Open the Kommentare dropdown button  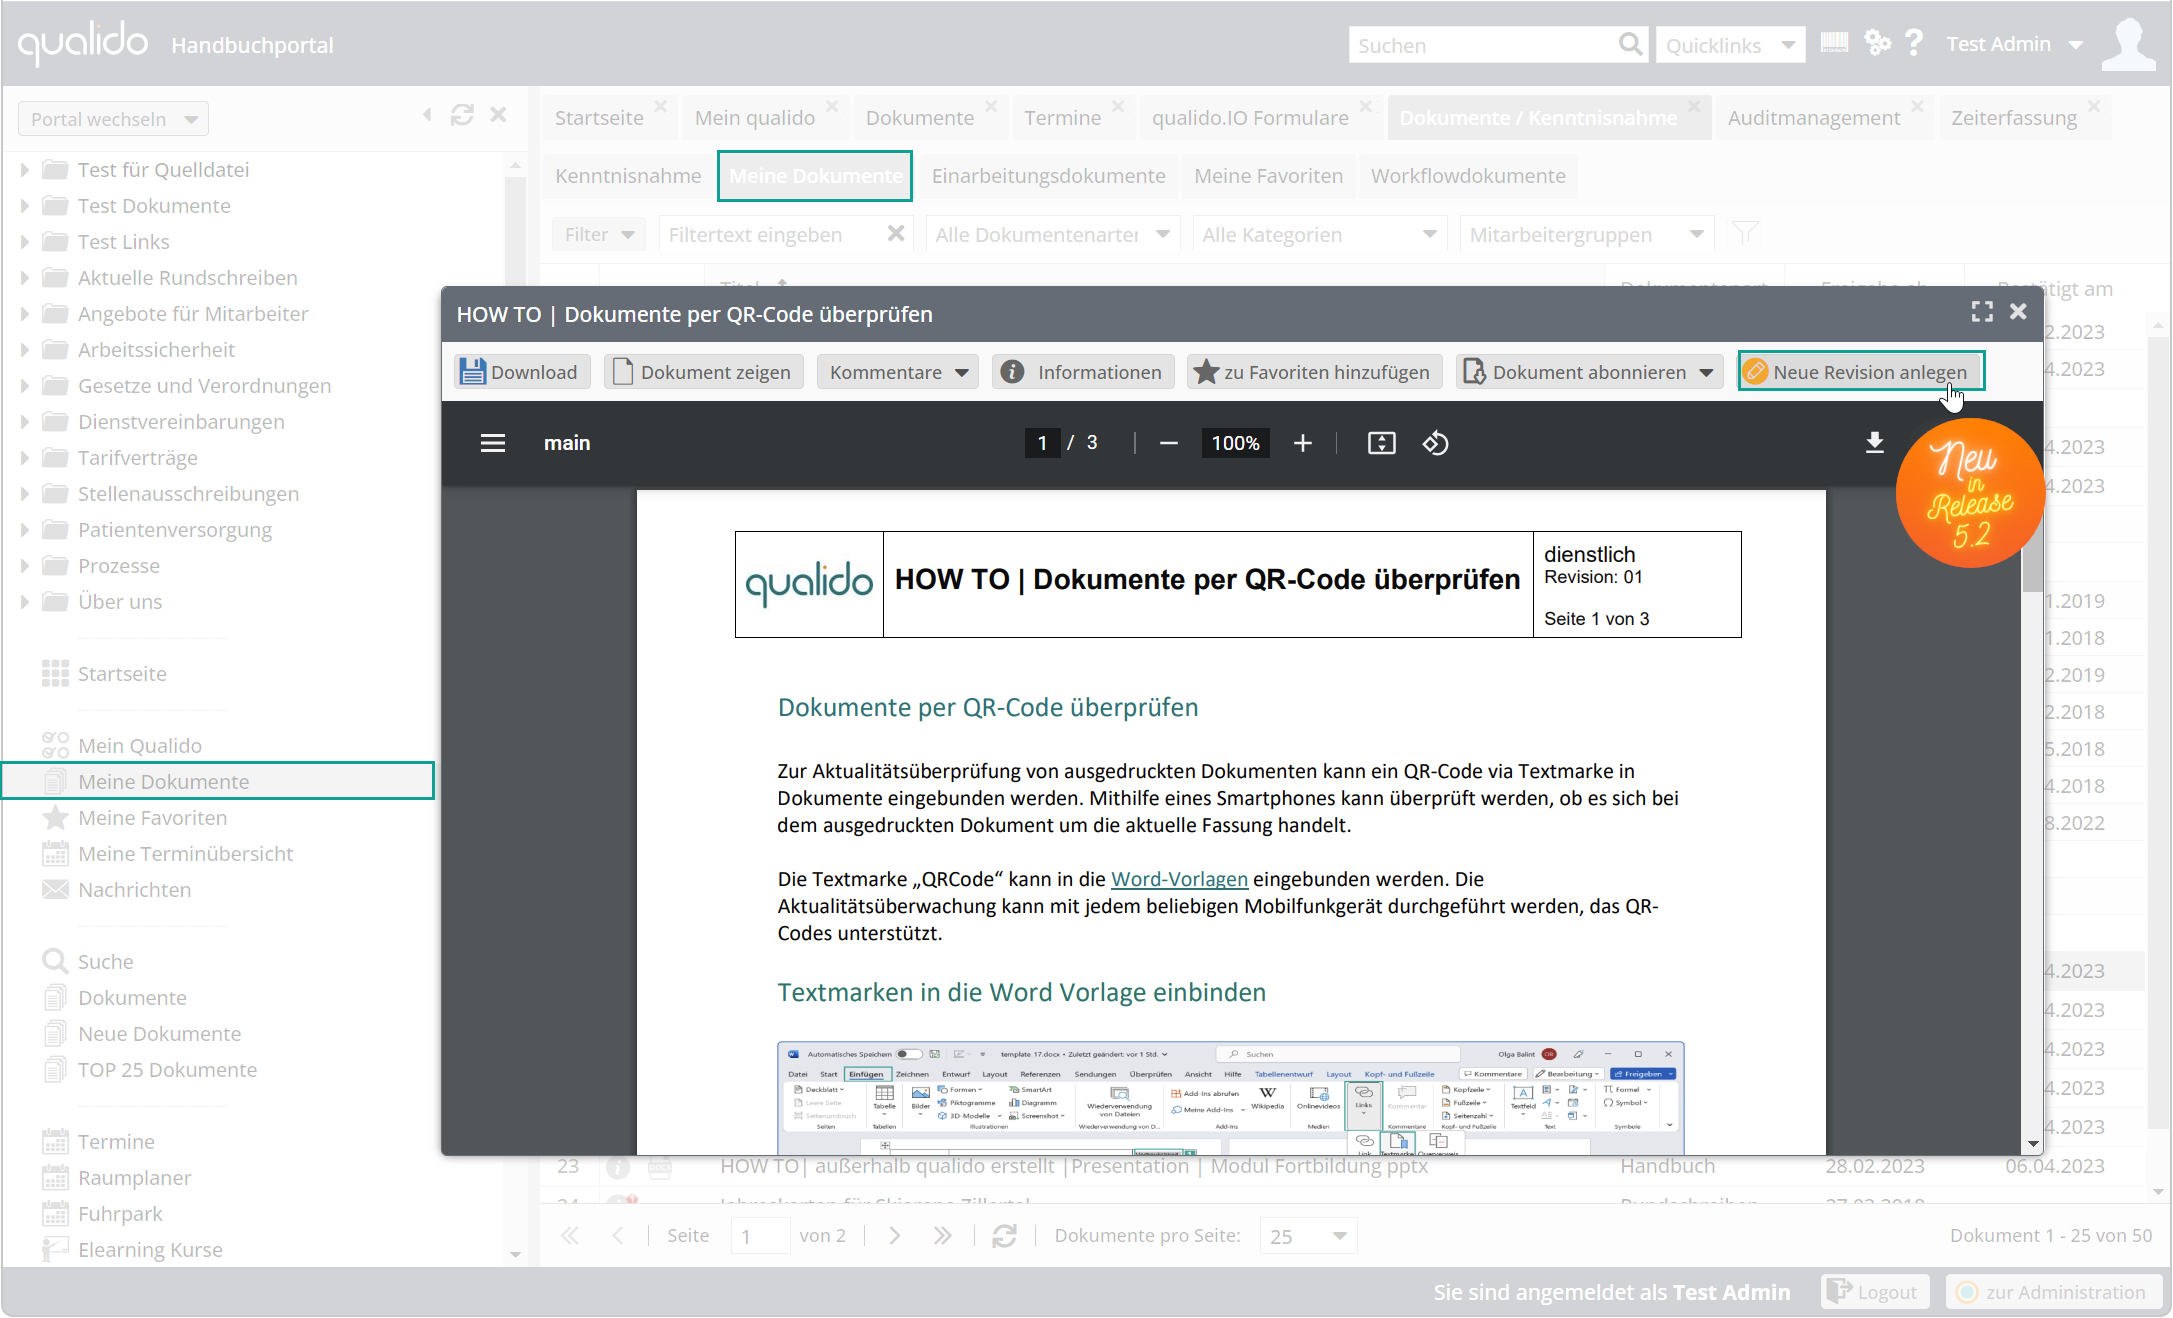point(897,372)
